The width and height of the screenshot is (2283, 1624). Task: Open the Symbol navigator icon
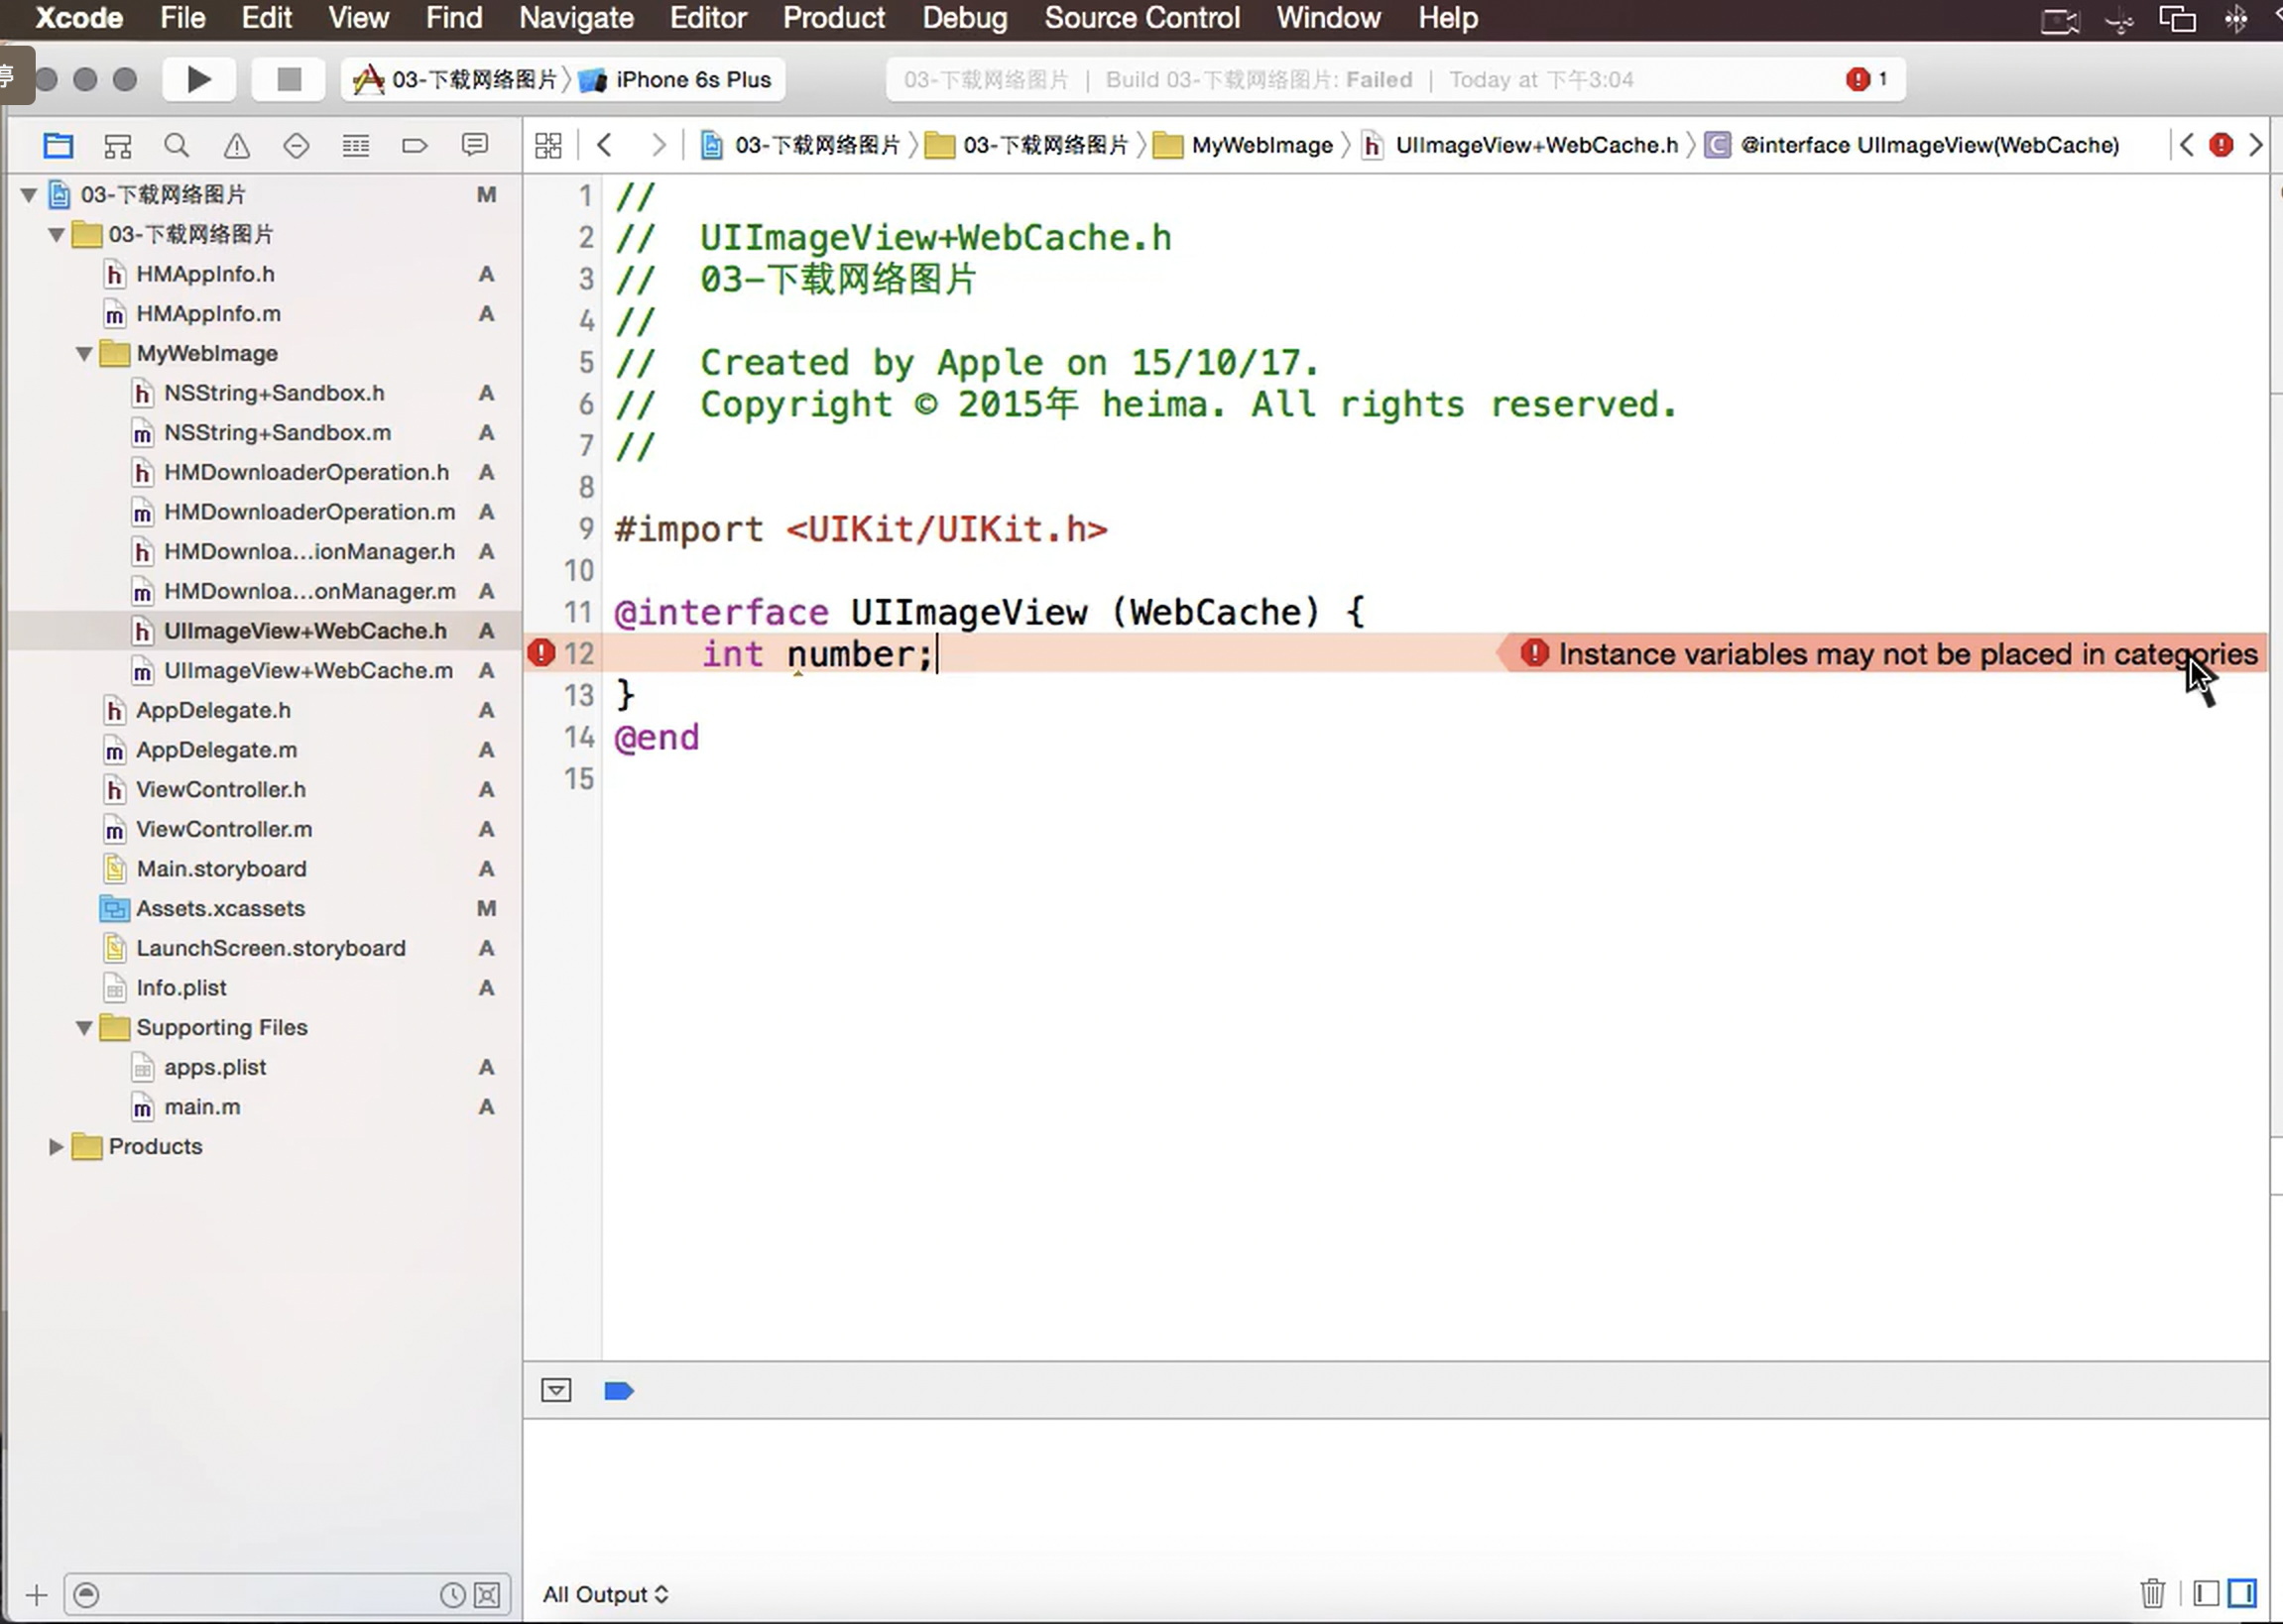coord(118,146)
